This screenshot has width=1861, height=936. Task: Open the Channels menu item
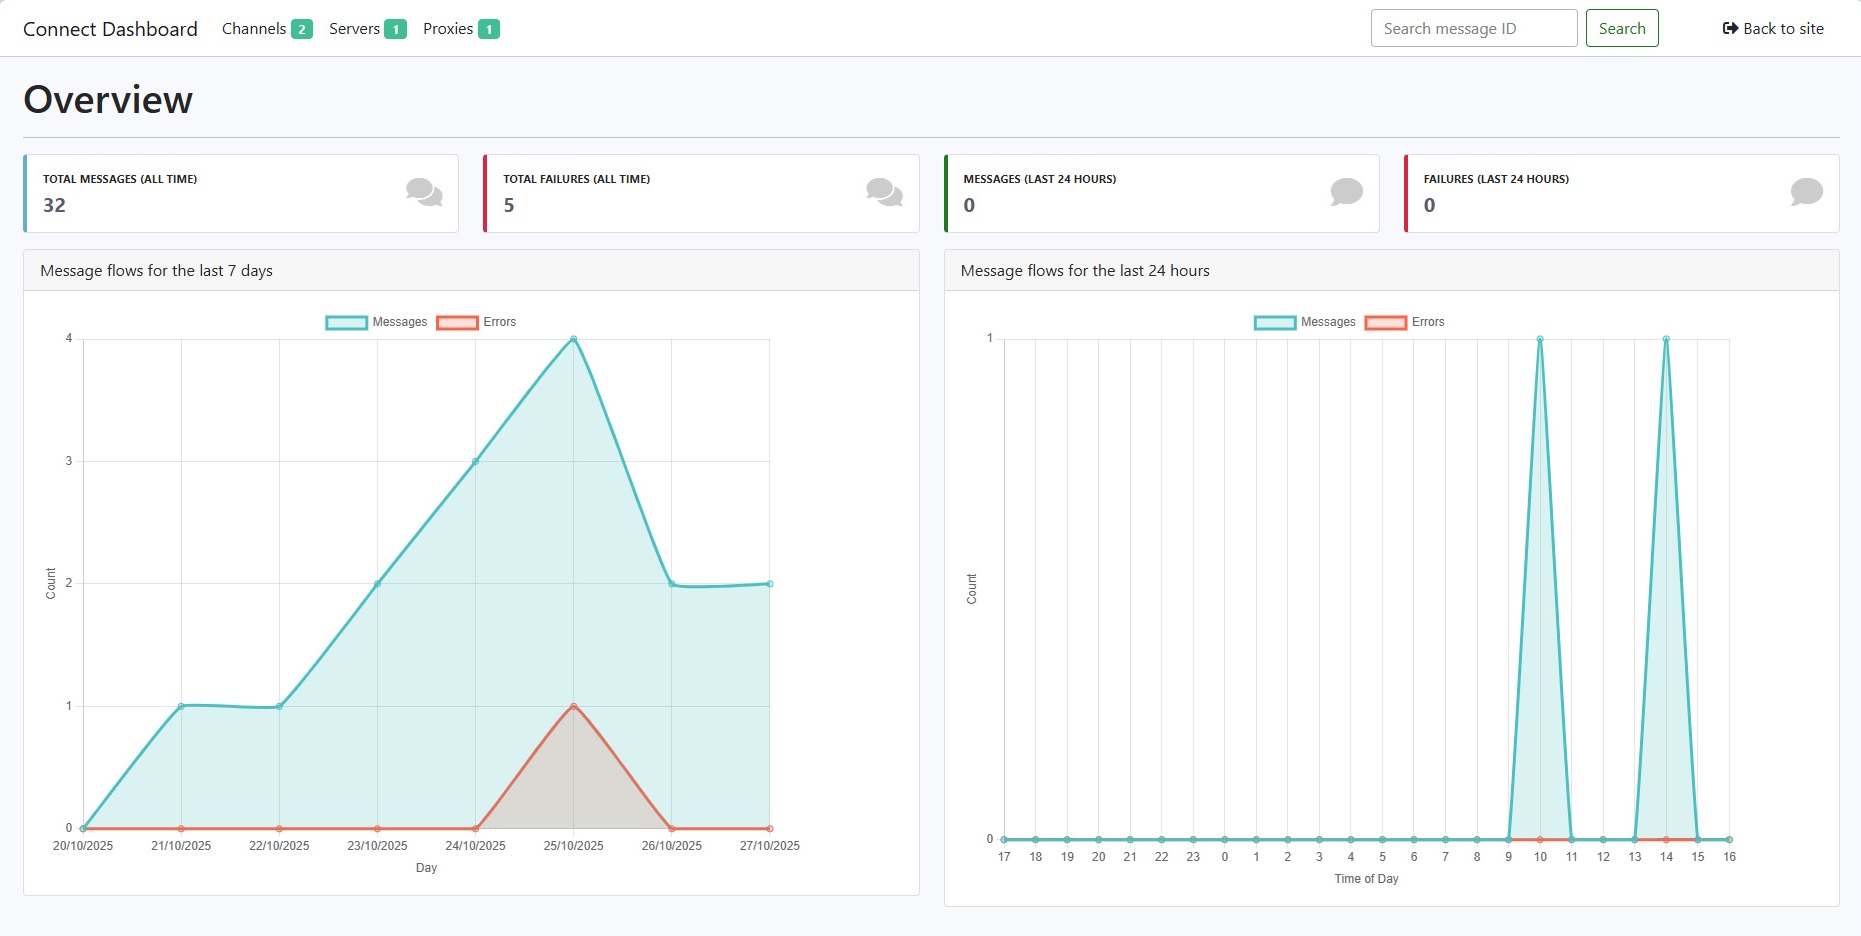(254, 29)
